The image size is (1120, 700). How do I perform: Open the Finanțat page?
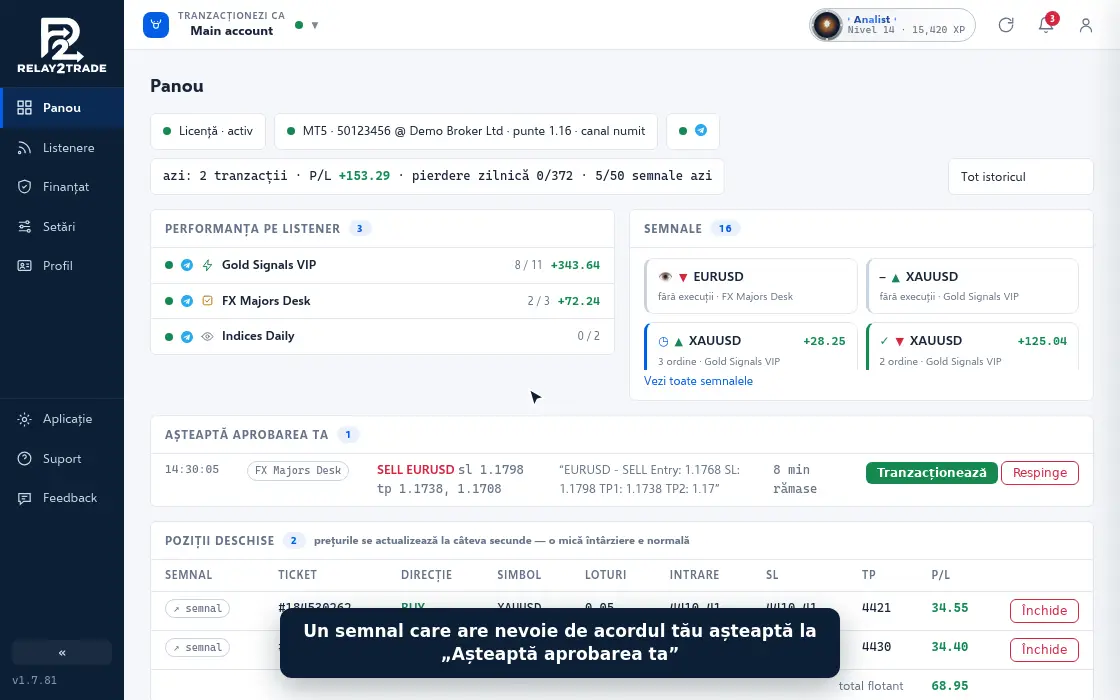62,187
